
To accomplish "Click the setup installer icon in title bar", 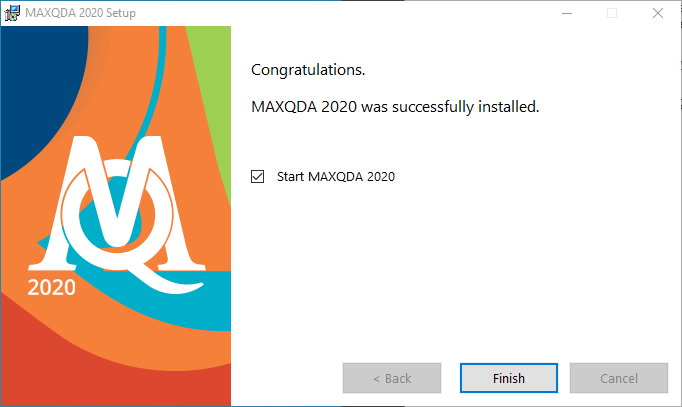I will coord(12,13).
